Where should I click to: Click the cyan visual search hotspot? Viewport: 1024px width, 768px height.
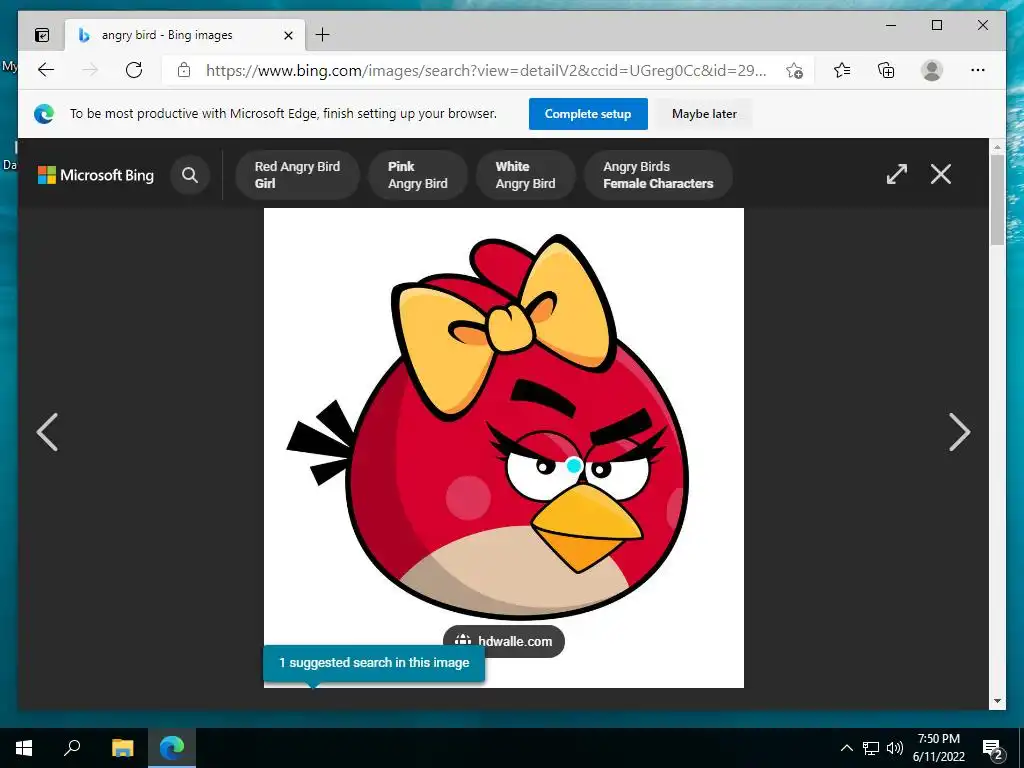[x=574, y=465]
